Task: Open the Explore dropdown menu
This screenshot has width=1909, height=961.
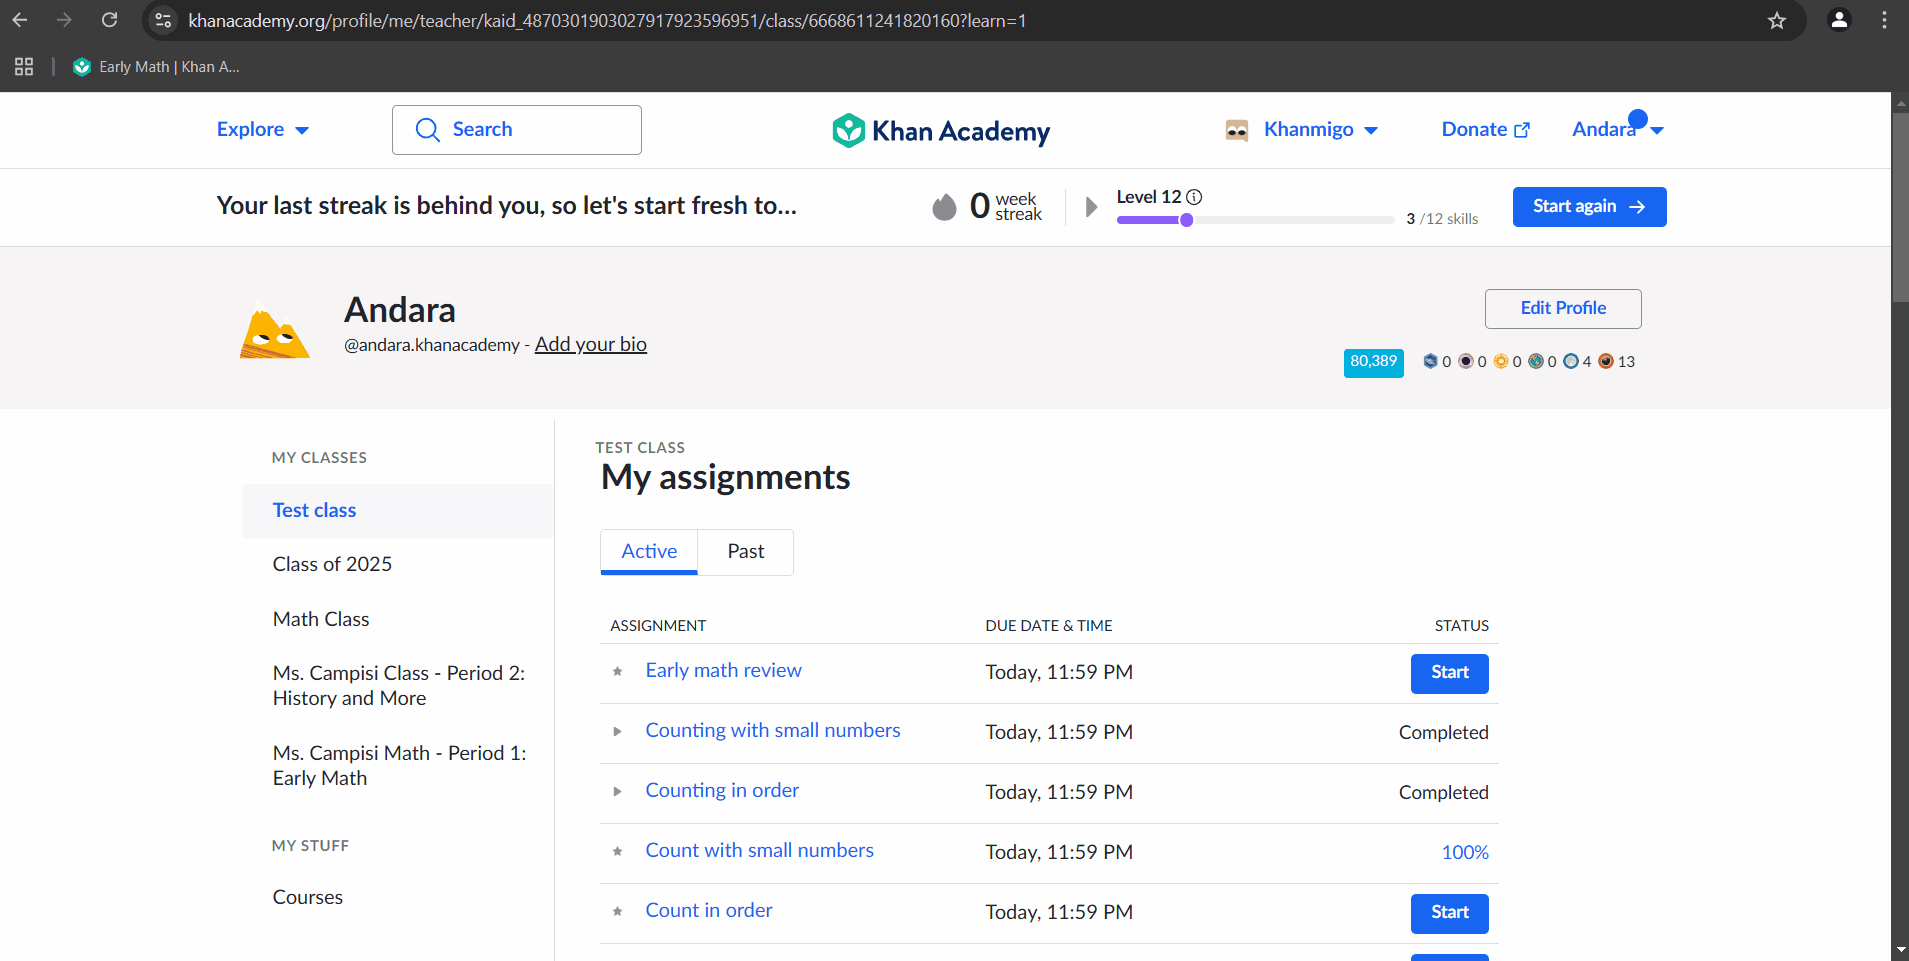Action: point(263,130)
